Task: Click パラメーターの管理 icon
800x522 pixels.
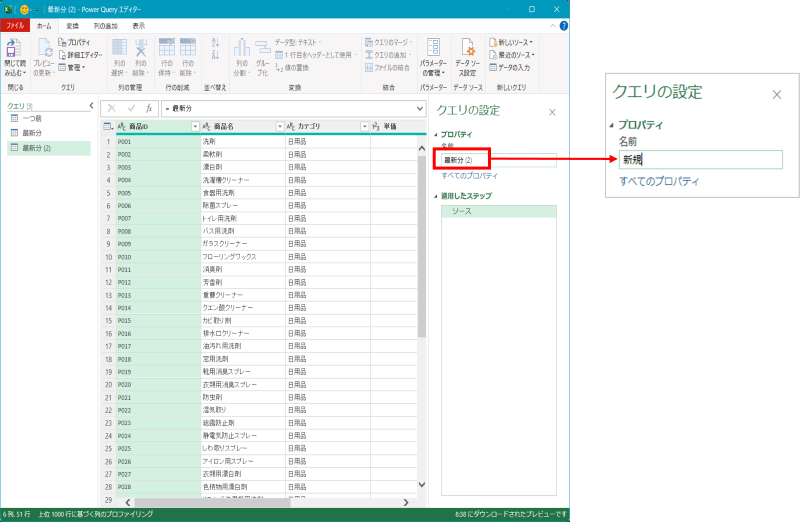Action: (x=433, y=48)
